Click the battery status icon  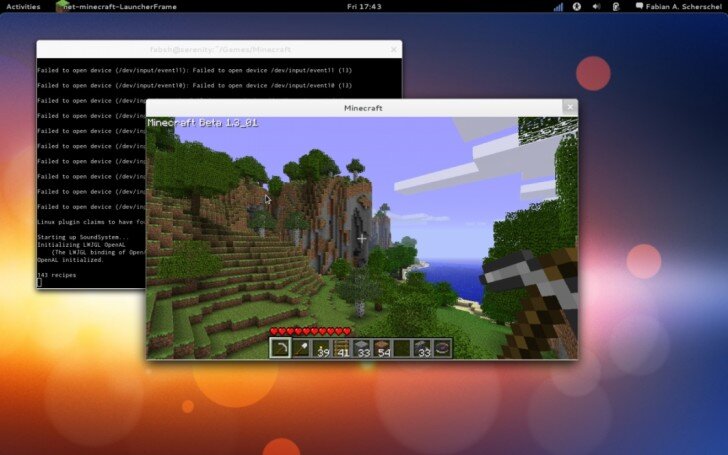tap(616, 6)
